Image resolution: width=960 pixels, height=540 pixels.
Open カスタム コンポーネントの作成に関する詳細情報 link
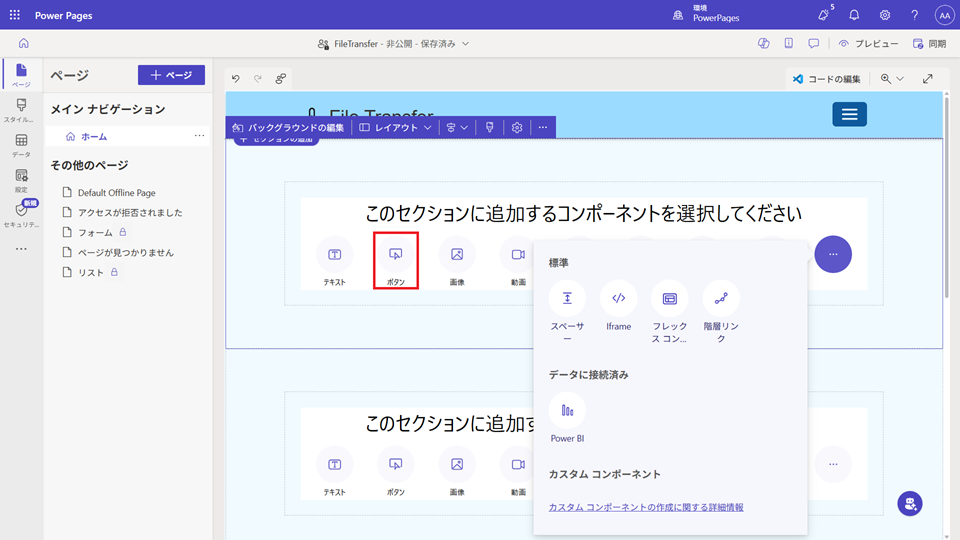click(x=645, y=507)
